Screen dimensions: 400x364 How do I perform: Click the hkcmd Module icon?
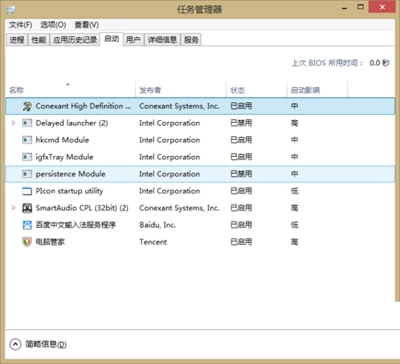click(27, 140)
